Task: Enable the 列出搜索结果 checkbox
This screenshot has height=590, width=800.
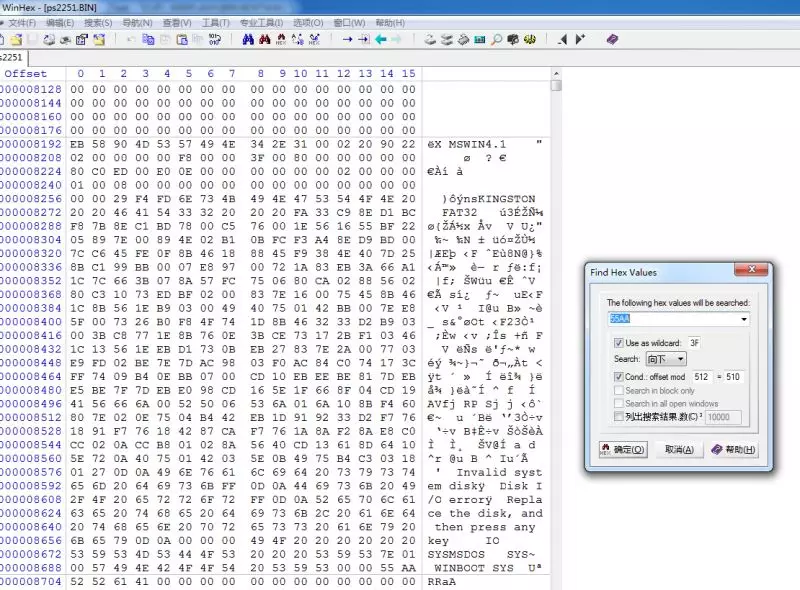Action: [619, 415]
